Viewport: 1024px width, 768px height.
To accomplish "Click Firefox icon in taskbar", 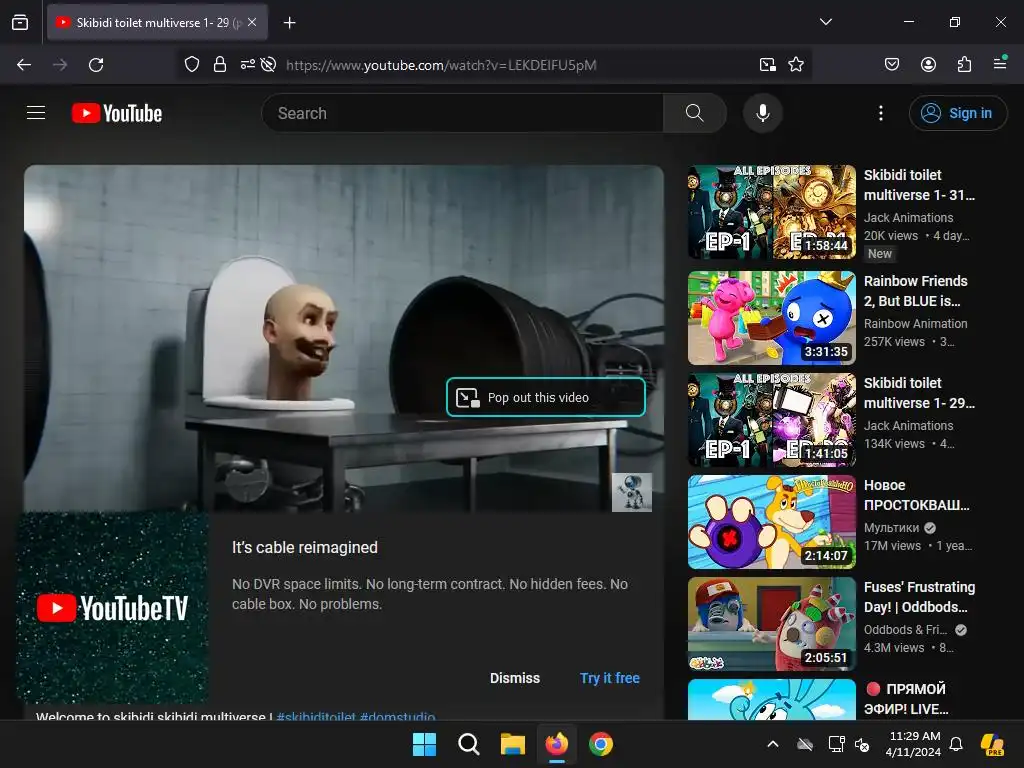I will (x=556, y=744).
